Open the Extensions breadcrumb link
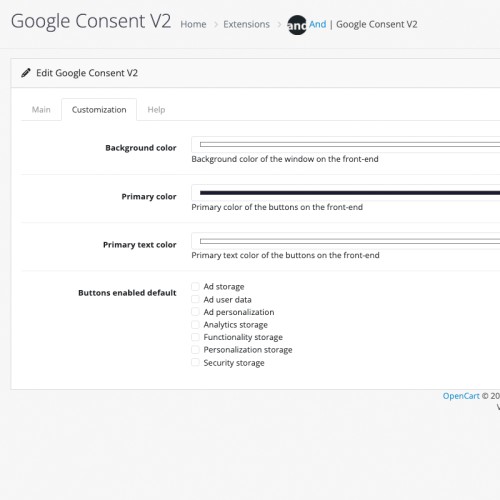 pos(246,24)
